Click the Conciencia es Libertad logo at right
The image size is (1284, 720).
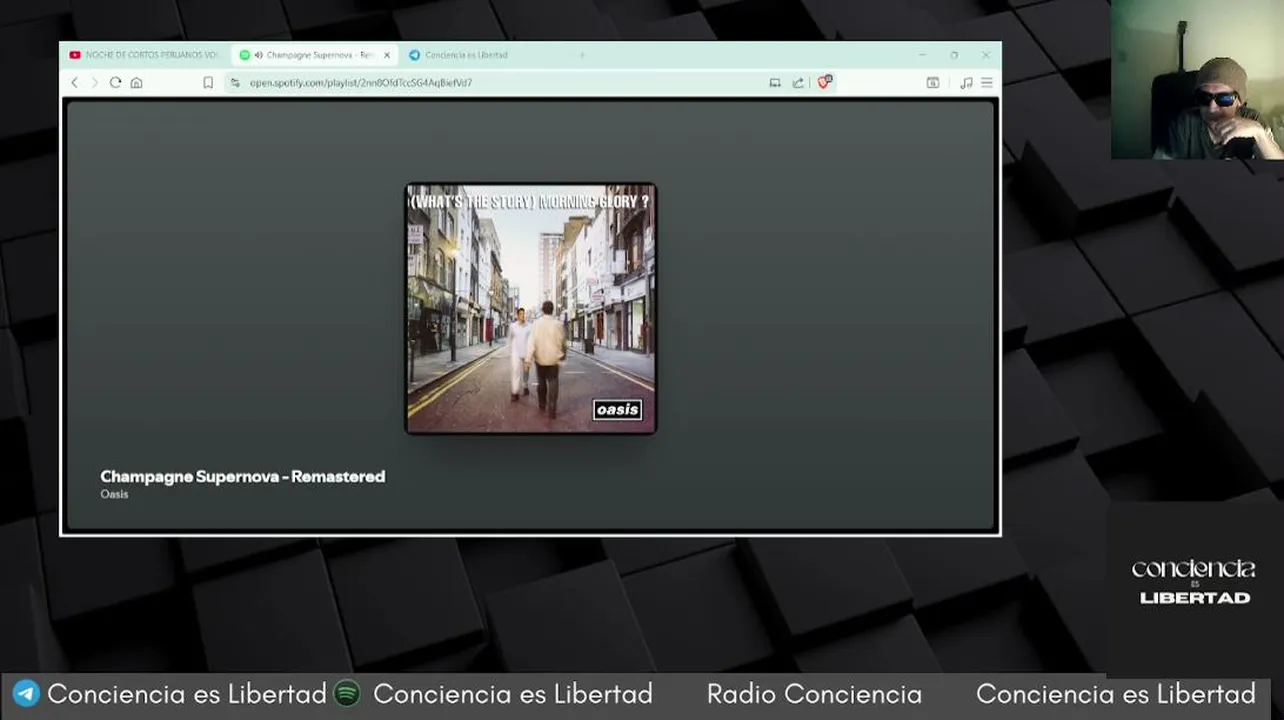(x=1194, y=582)
